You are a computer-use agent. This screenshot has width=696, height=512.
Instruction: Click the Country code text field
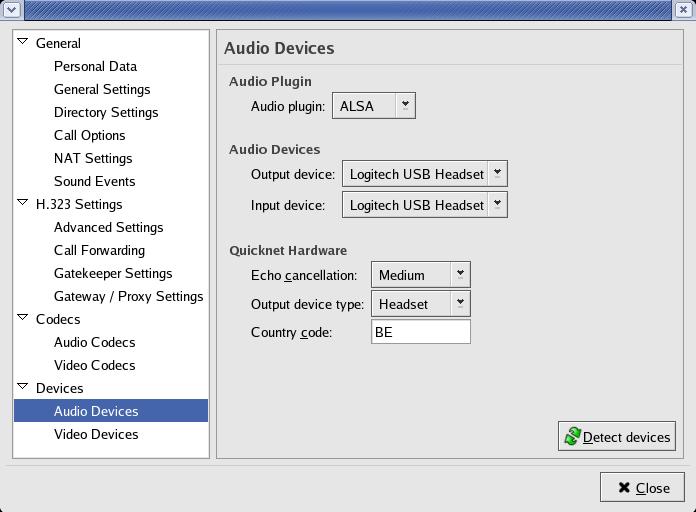pyautogui.click(x=420, y=332)
